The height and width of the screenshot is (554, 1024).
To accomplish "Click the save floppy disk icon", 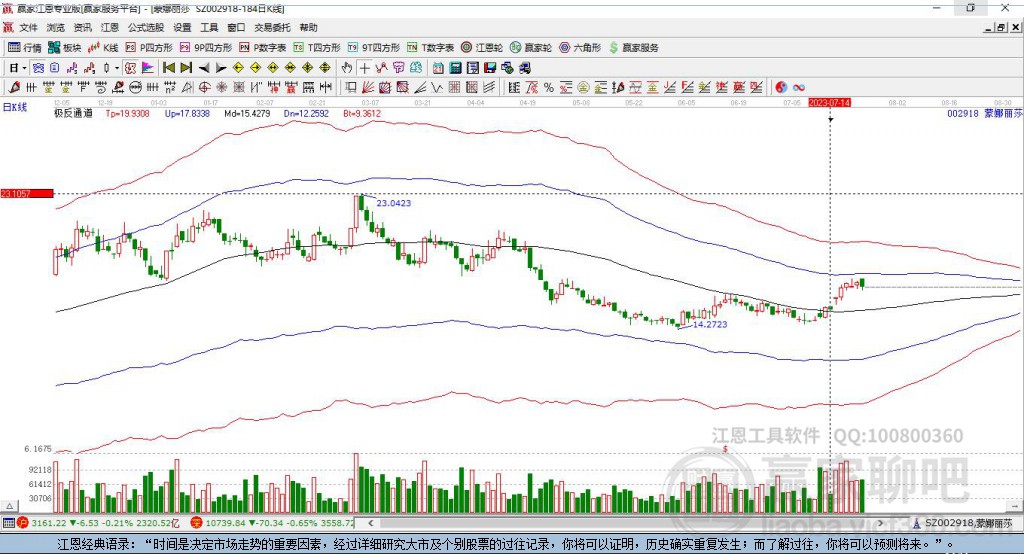I will tap(490, 68).
